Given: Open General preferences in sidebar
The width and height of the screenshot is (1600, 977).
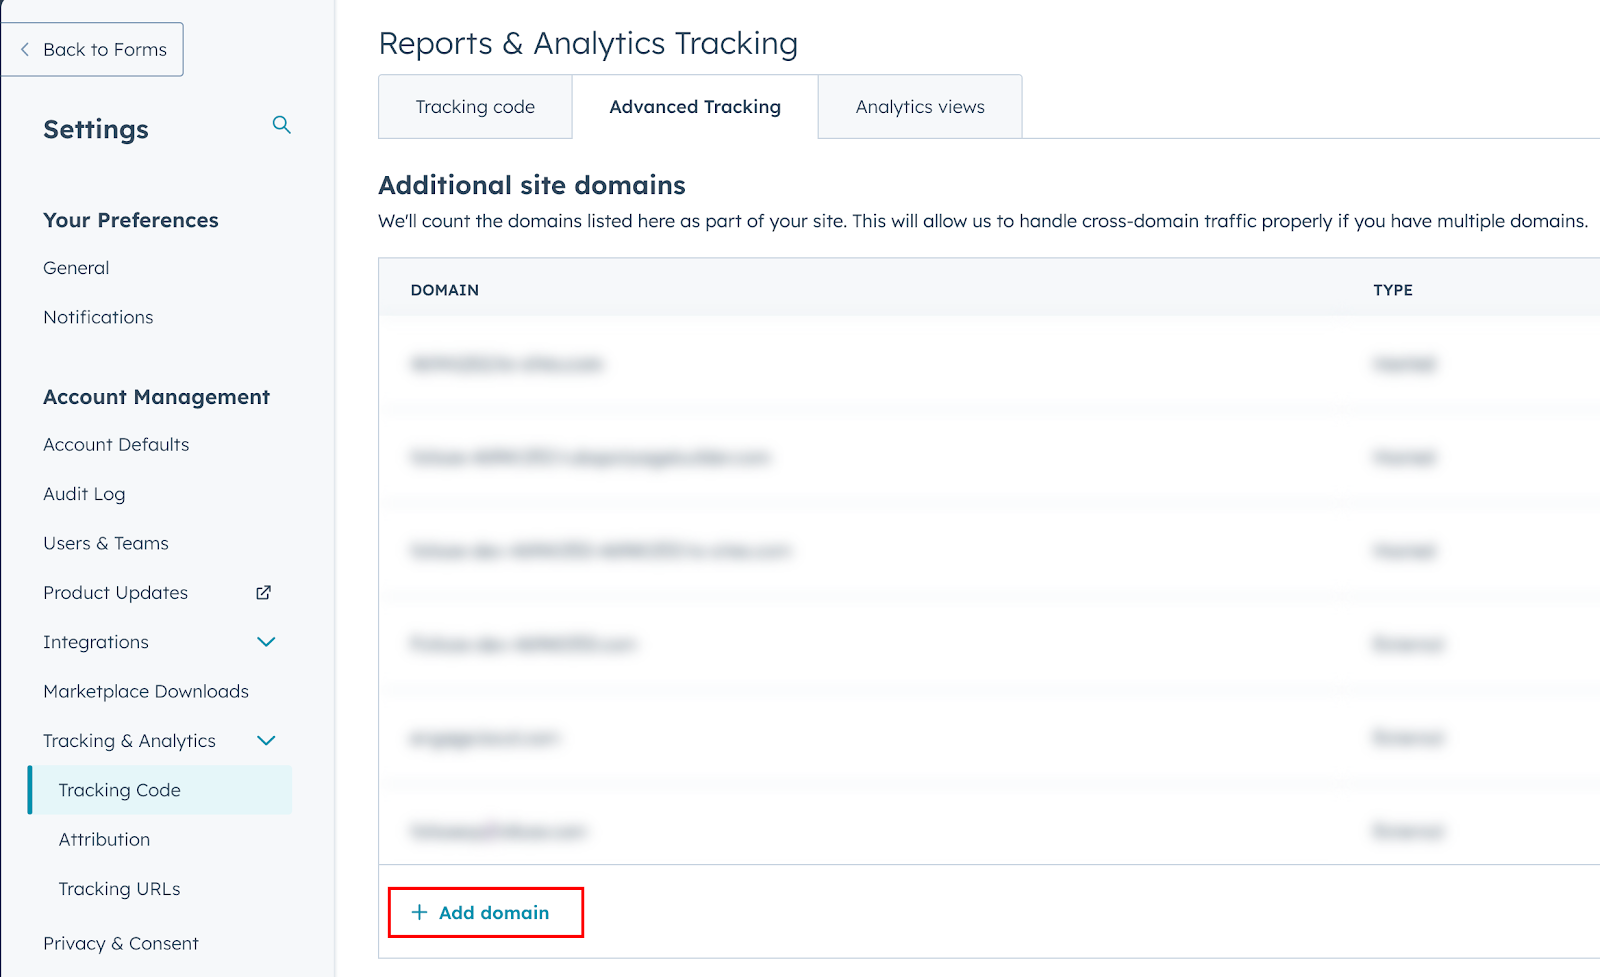Looking at the screenshot, I should click(x=76, y=268).
